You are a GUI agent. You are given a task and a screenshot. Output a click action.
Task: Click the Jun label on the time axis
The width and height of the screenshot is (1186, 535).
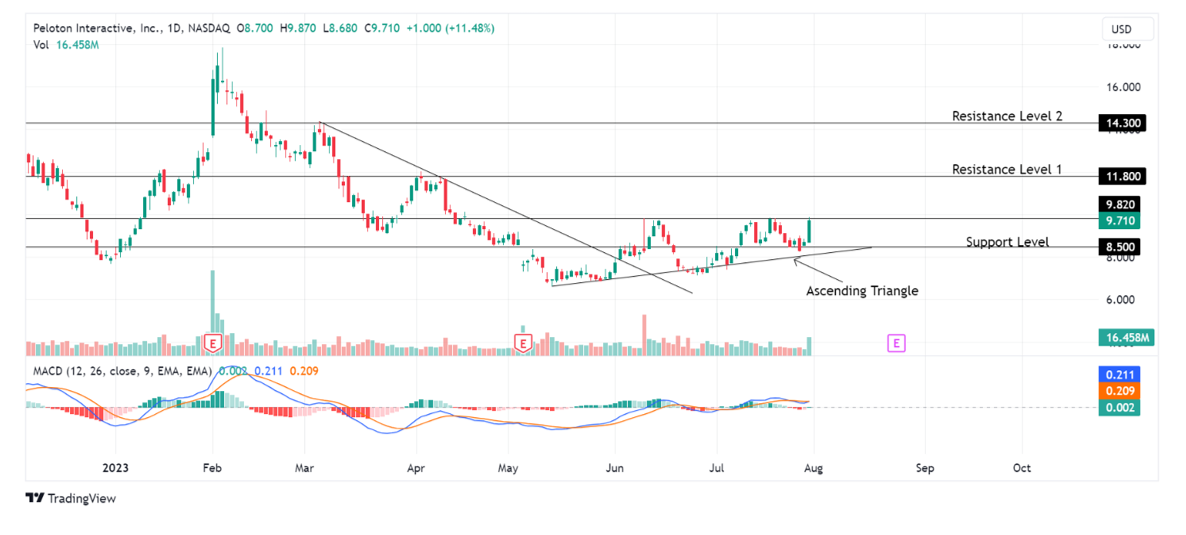coord(616,468)
